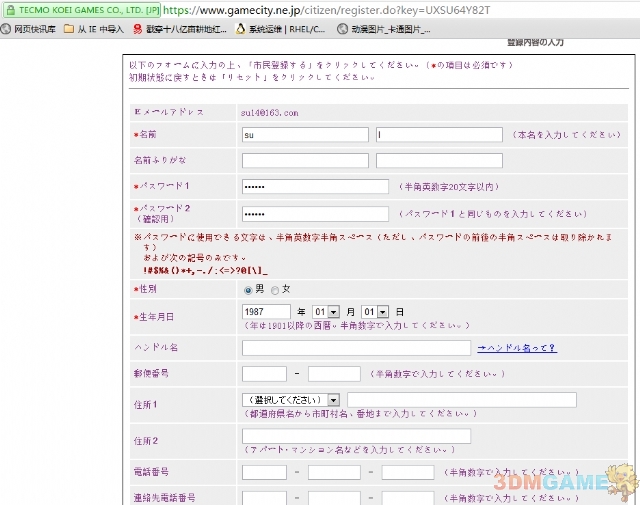Click the first name field containing su
The image size is (640, 505).
click(305, 134)
